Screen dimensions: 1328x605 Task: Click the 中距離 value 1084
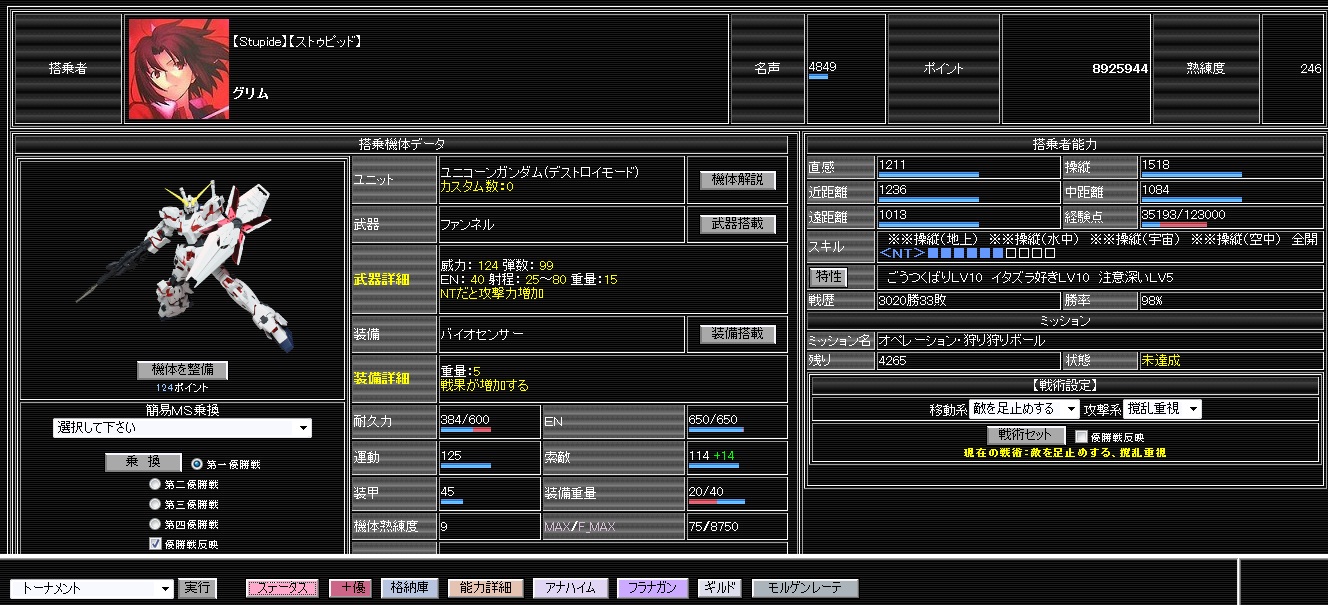(x=1155, y=189)
